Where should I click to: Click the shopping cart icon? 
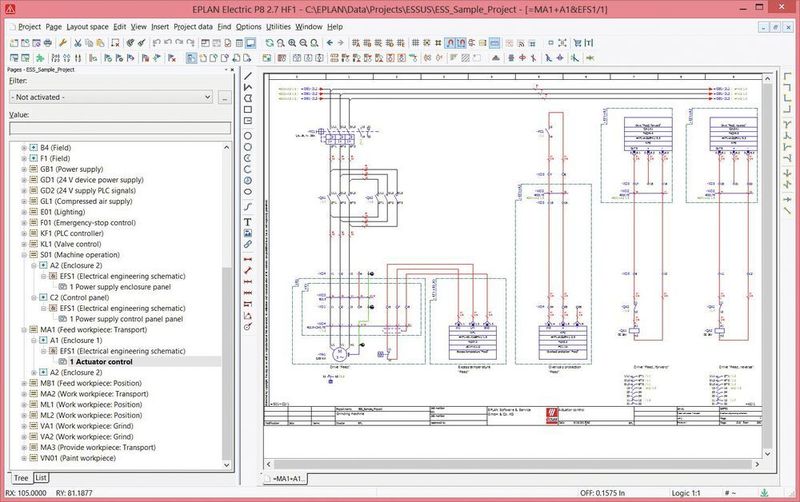577,43
